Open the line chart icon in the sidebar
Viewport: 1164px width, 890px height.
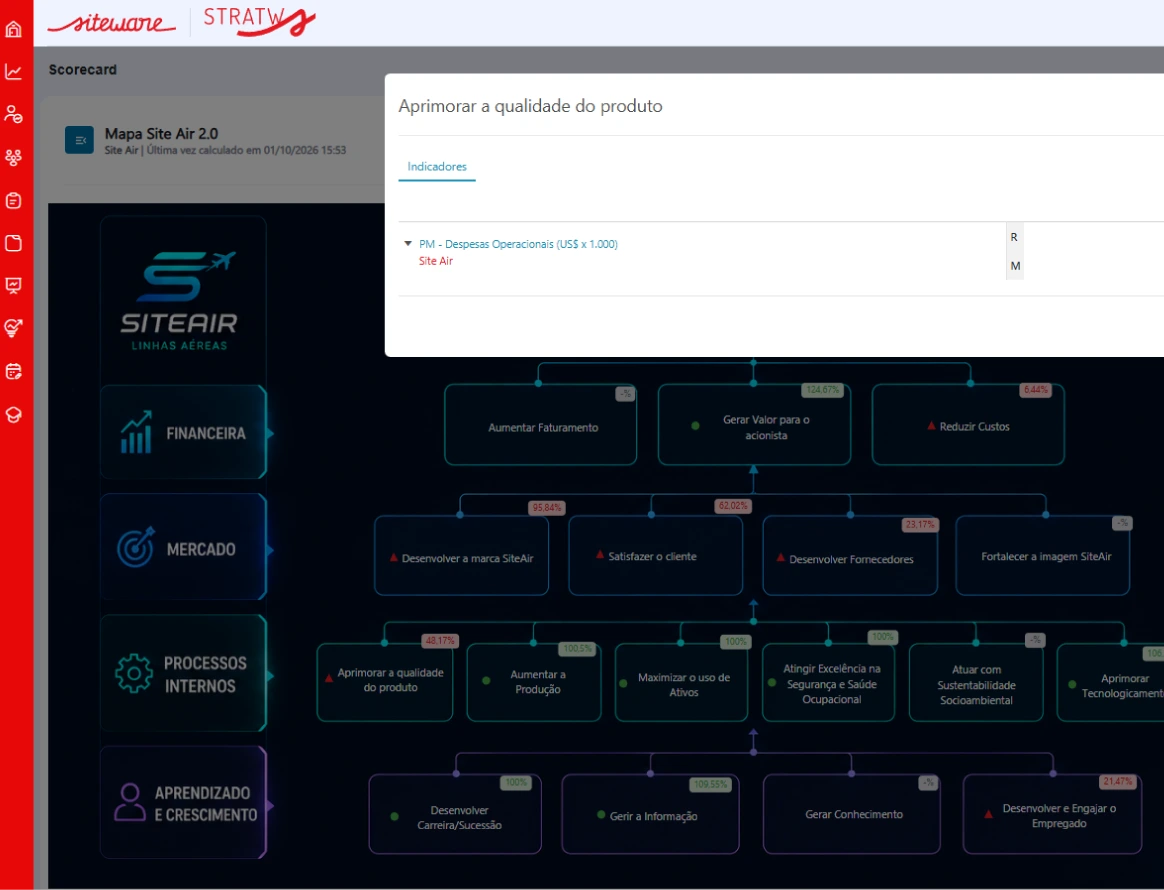(13, 72)
